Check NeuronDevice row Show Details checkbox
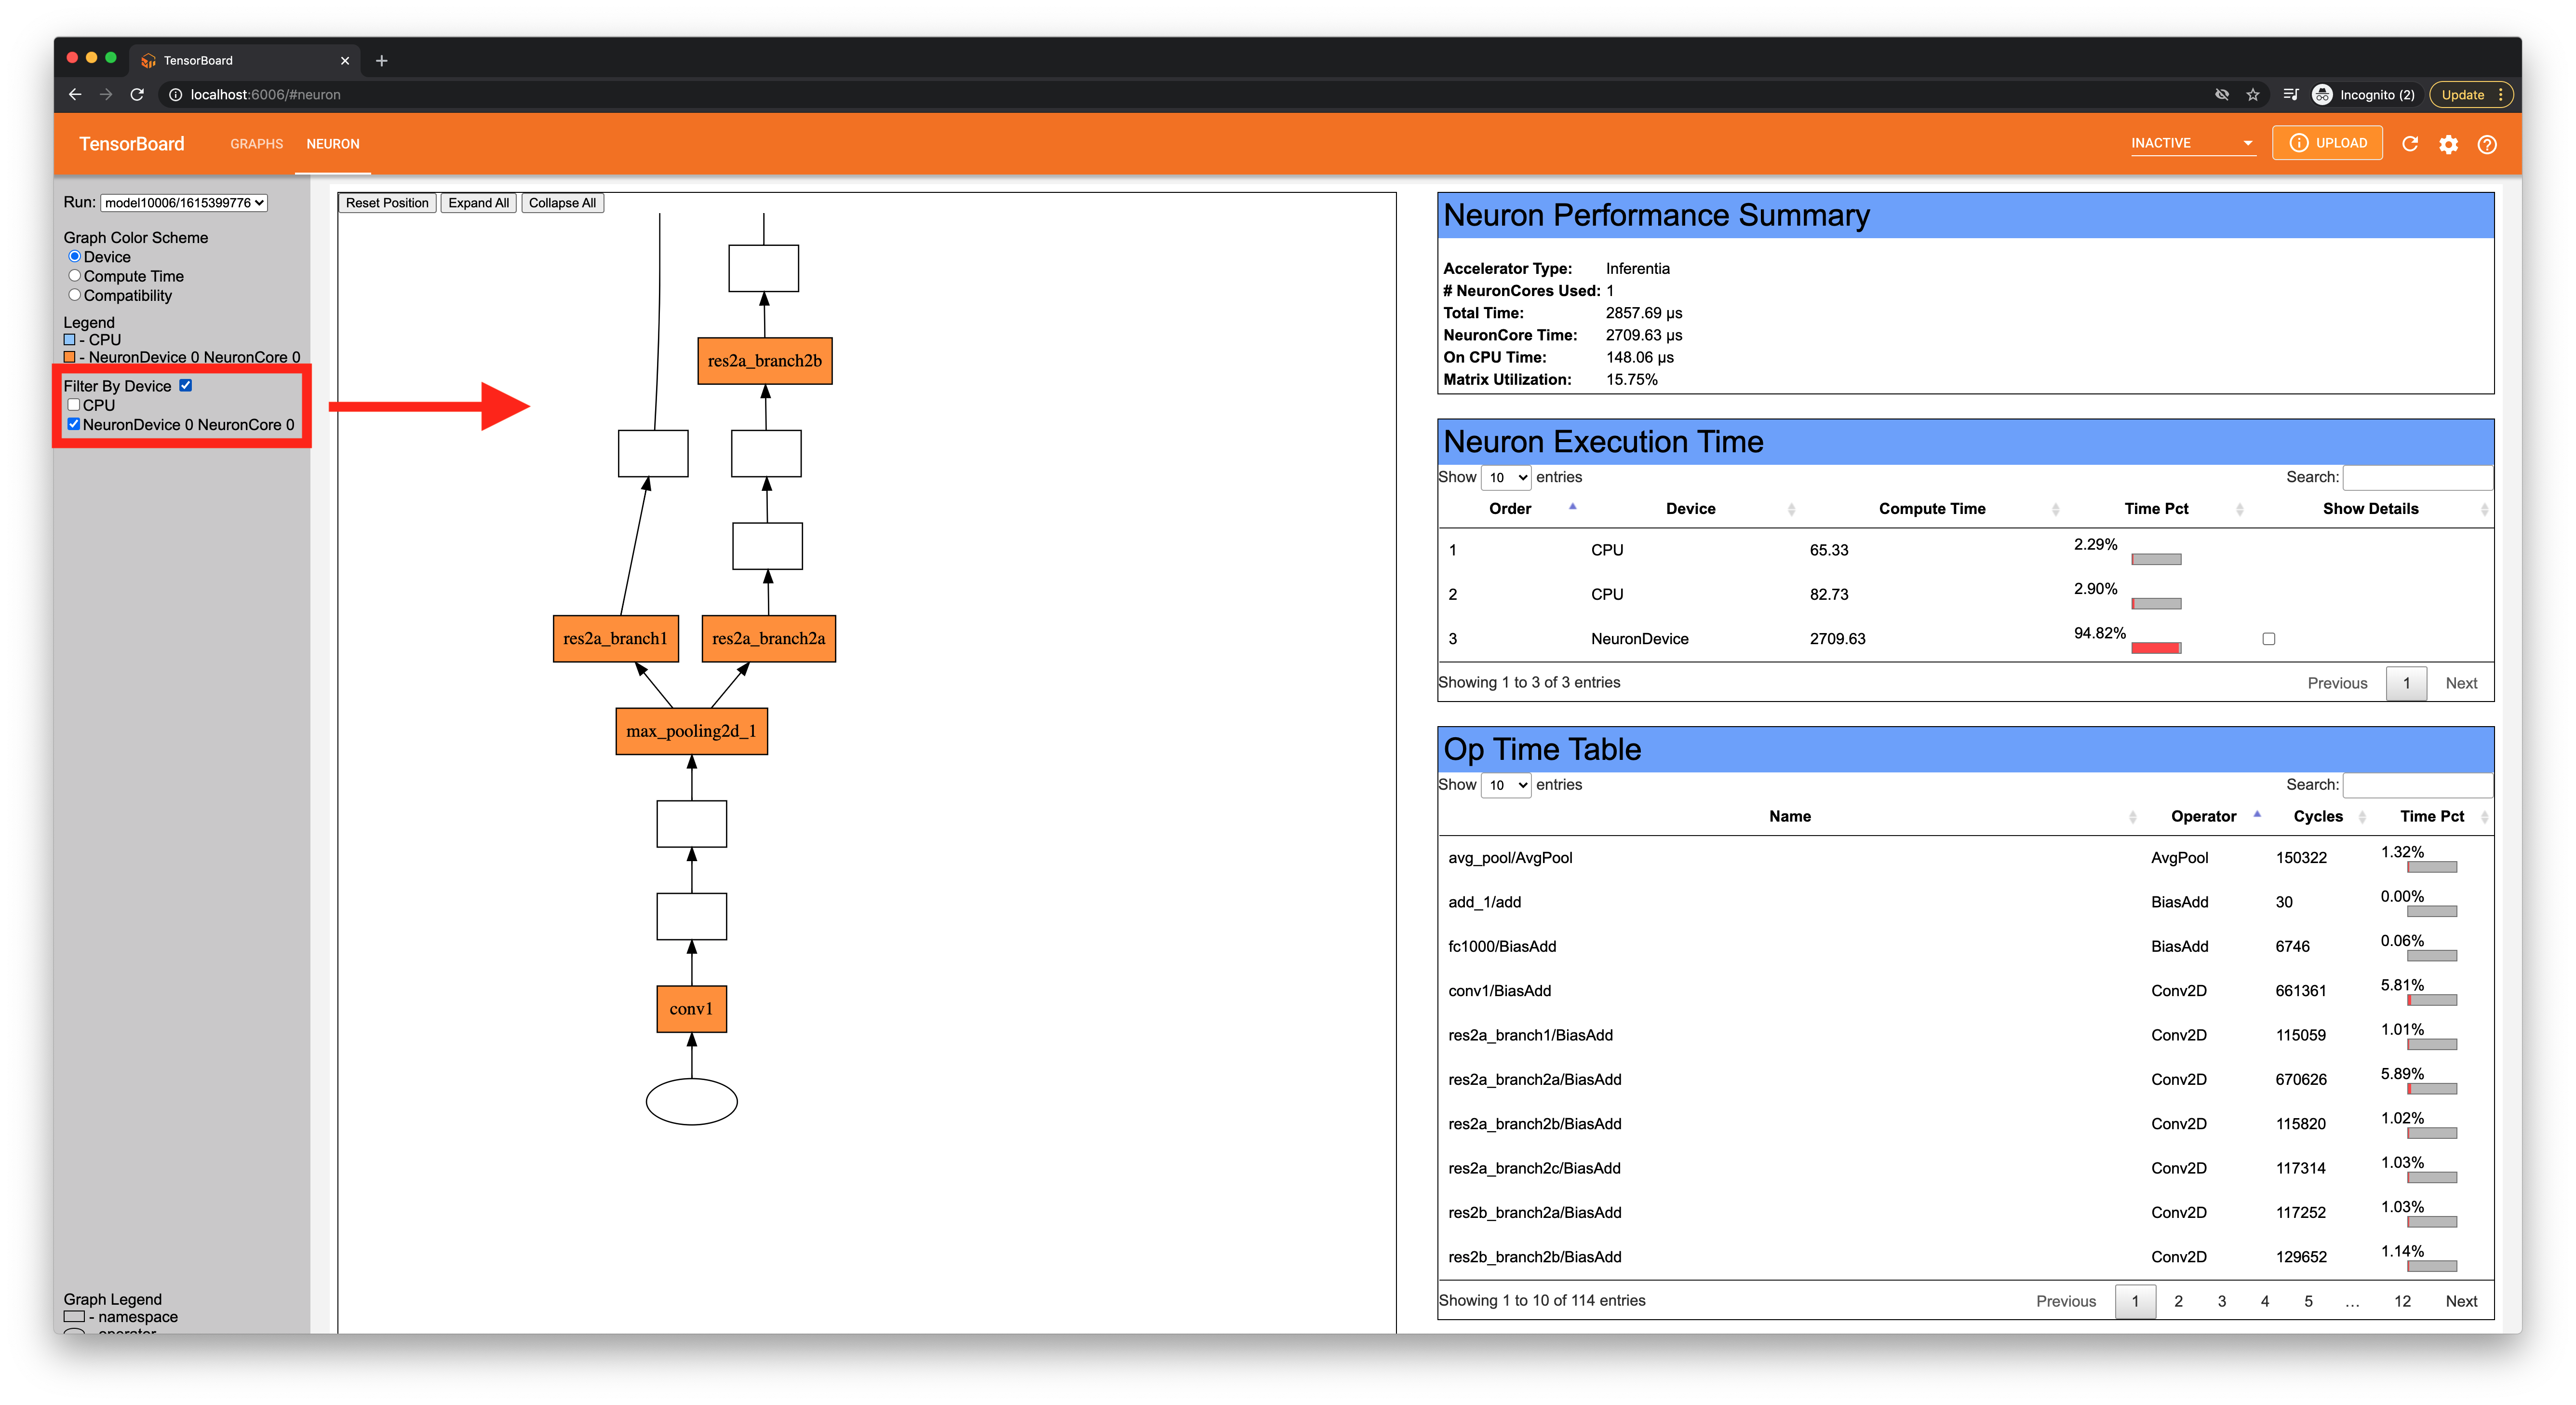This screenshot has height=1405, width=2576. click(x=2268, y=639)
